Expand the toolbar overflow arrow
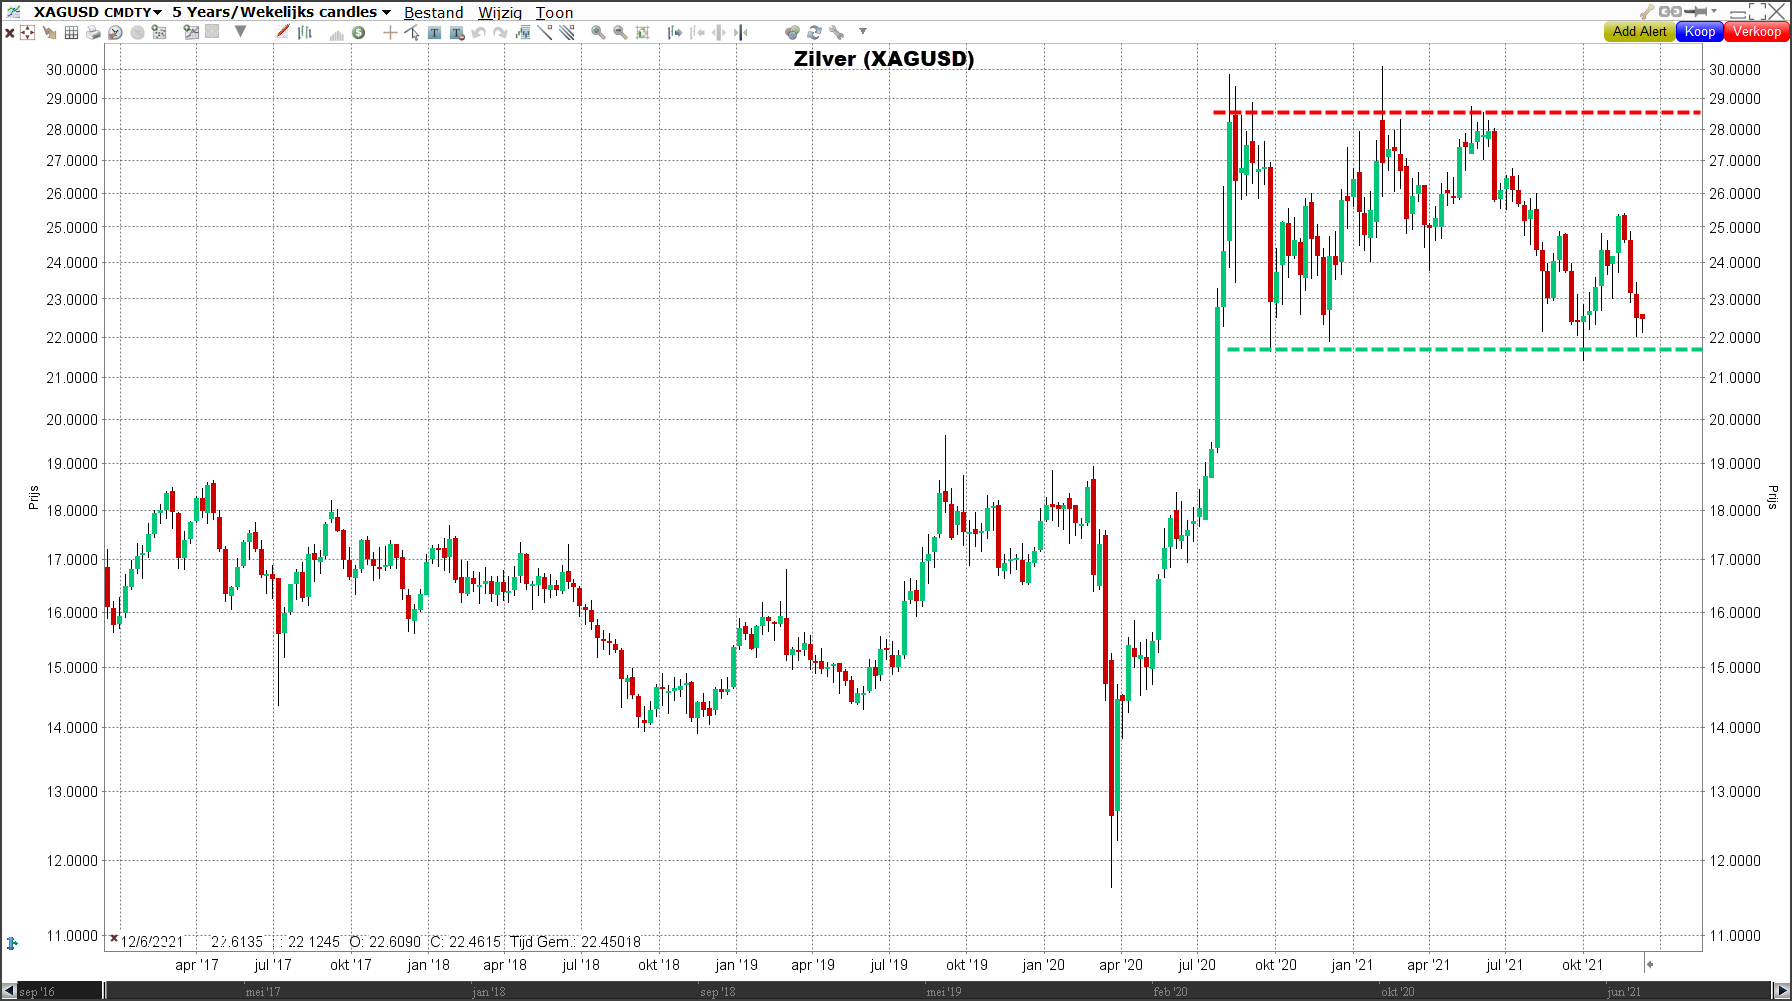The image size is (1792, 1001). 863,32
